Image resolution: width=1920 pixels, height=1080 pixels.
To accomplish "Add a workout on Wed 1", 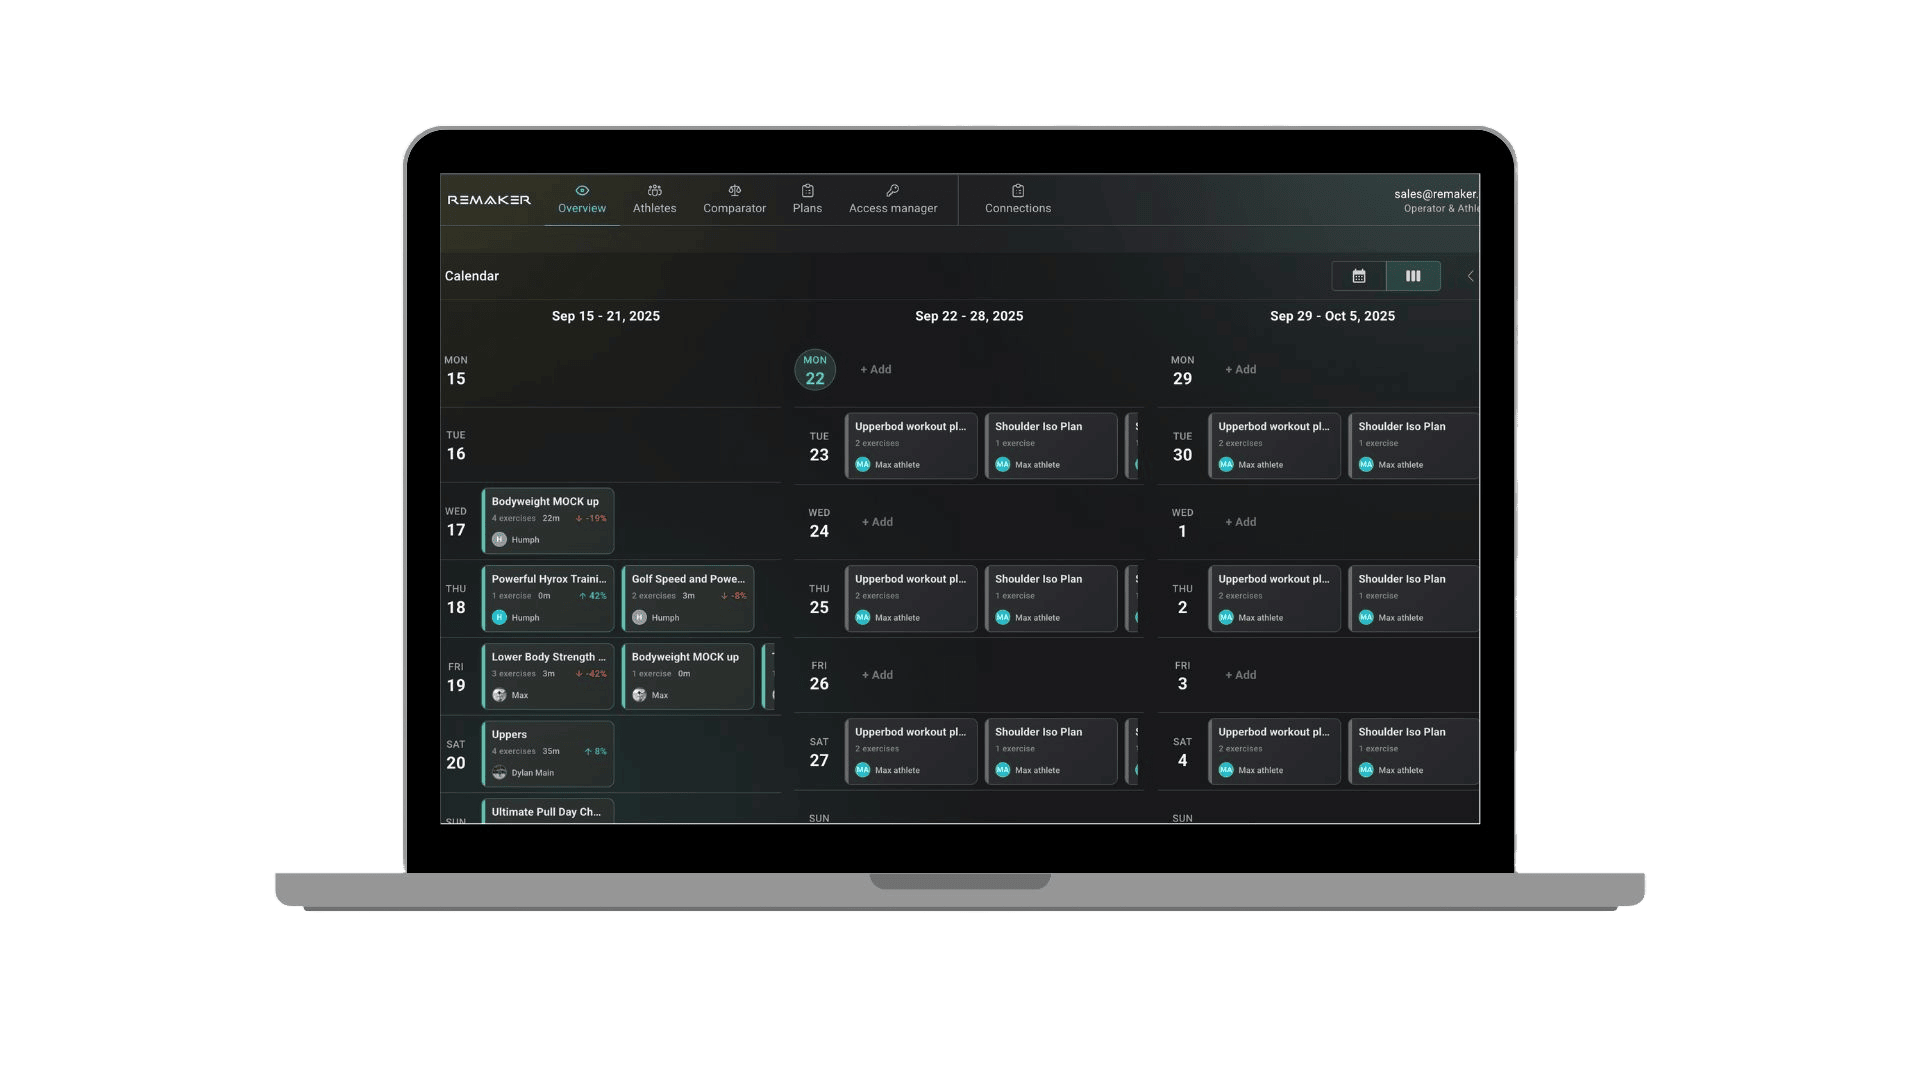I will [1241, 522].
